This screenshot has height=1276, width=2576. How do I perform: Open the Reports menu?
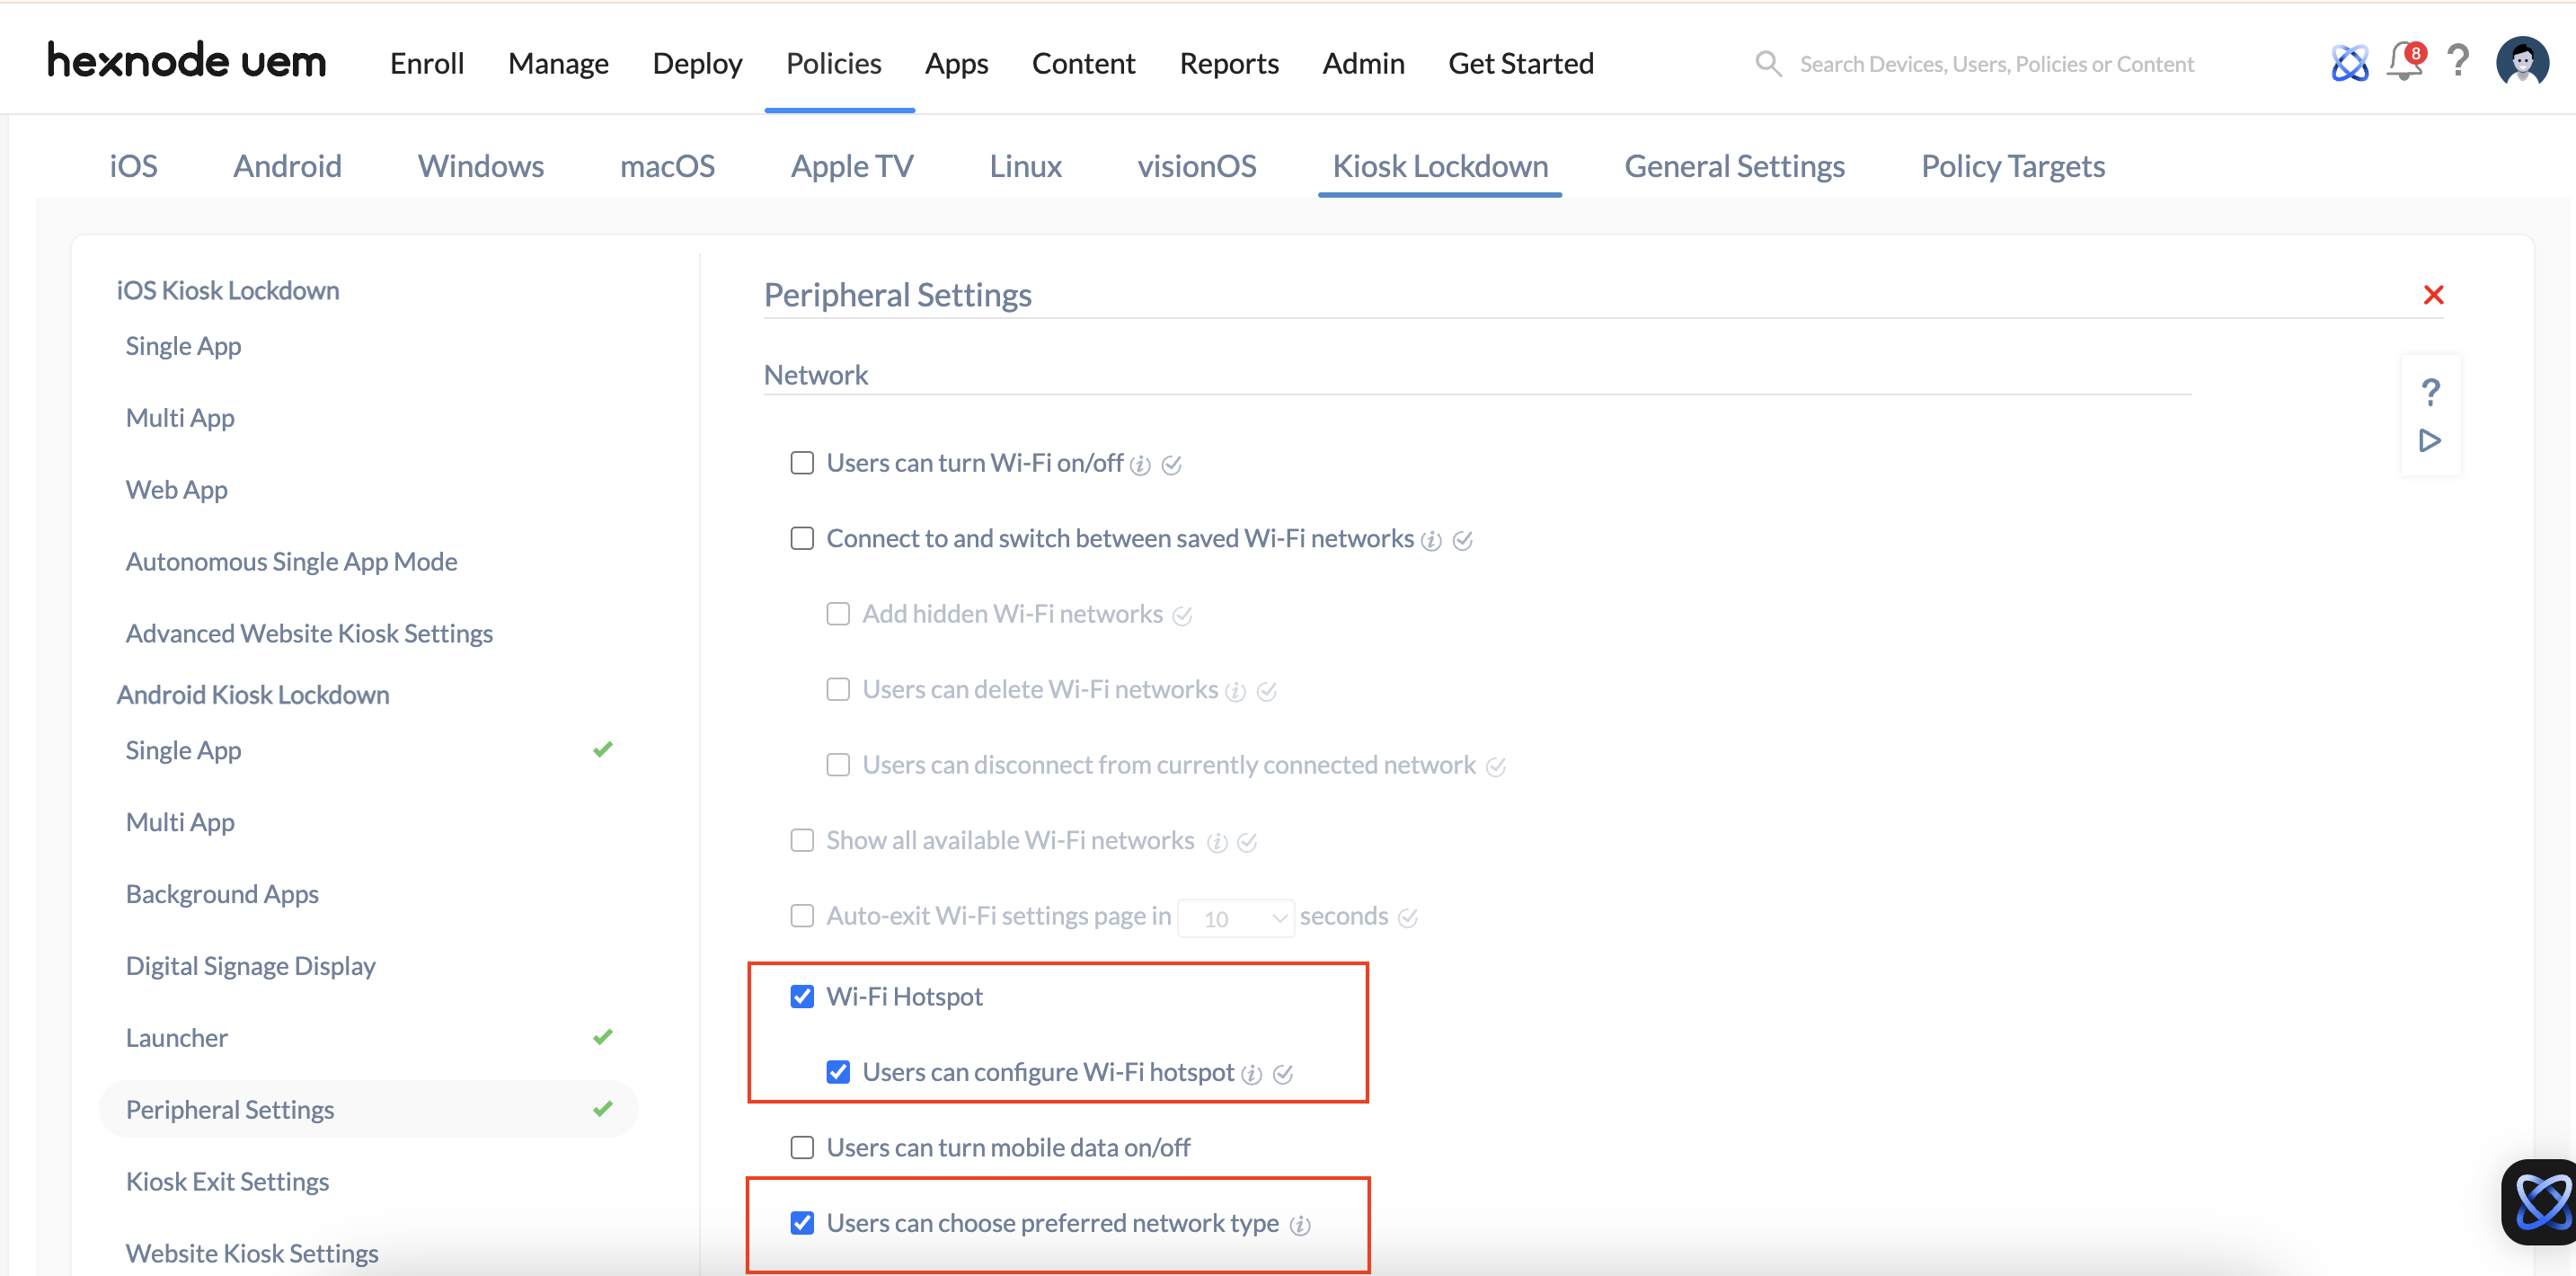pyautogui.click(x=1229, y=64)
